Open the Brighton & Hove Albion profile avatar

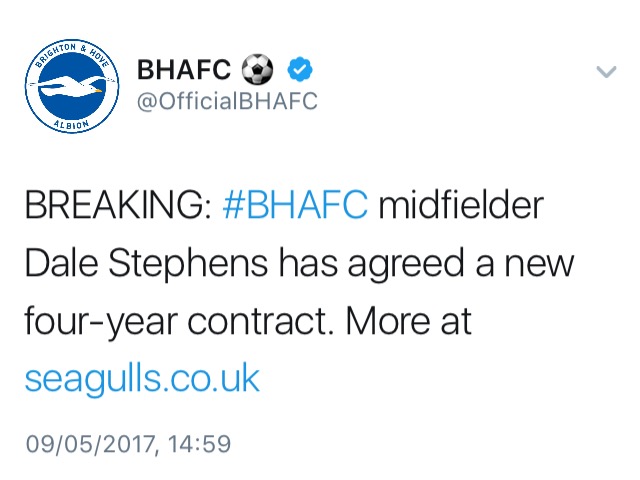tap(72, 86)
